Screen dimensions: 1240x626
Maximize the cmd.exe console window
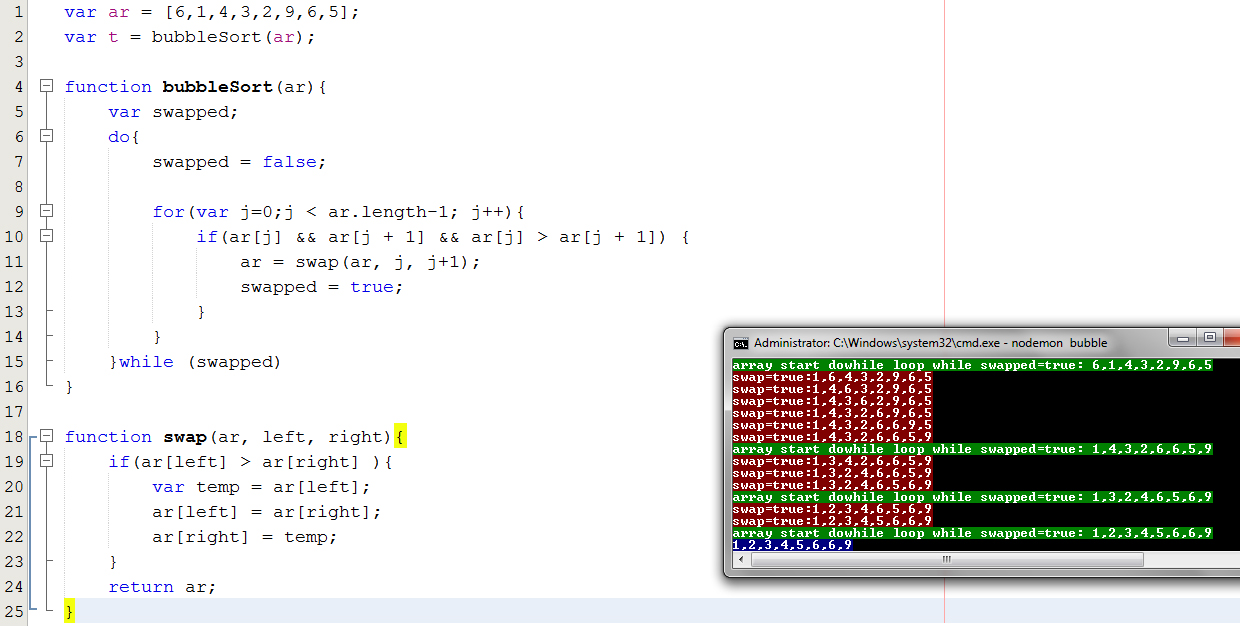[x=1209, y=338]
